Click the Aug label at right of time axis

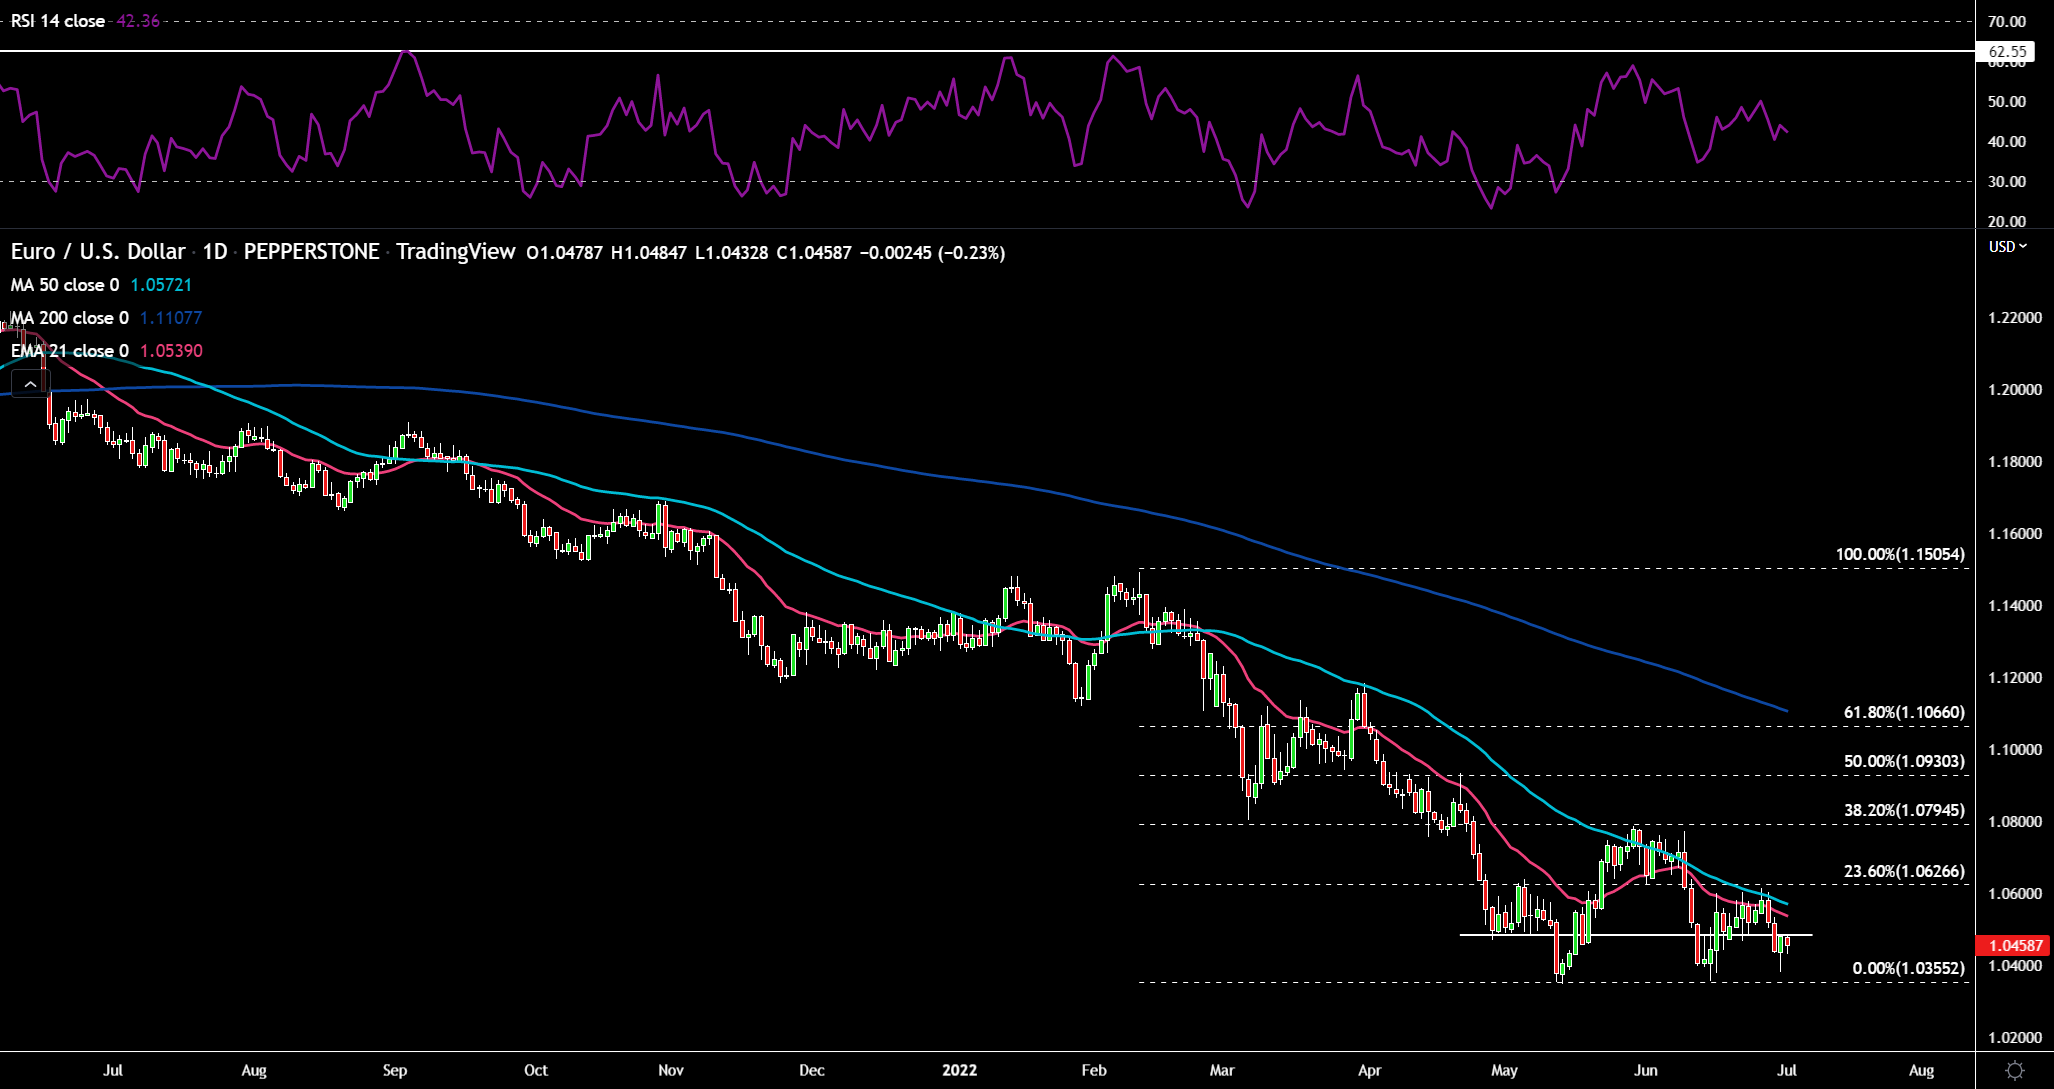click(1921, 1070)
